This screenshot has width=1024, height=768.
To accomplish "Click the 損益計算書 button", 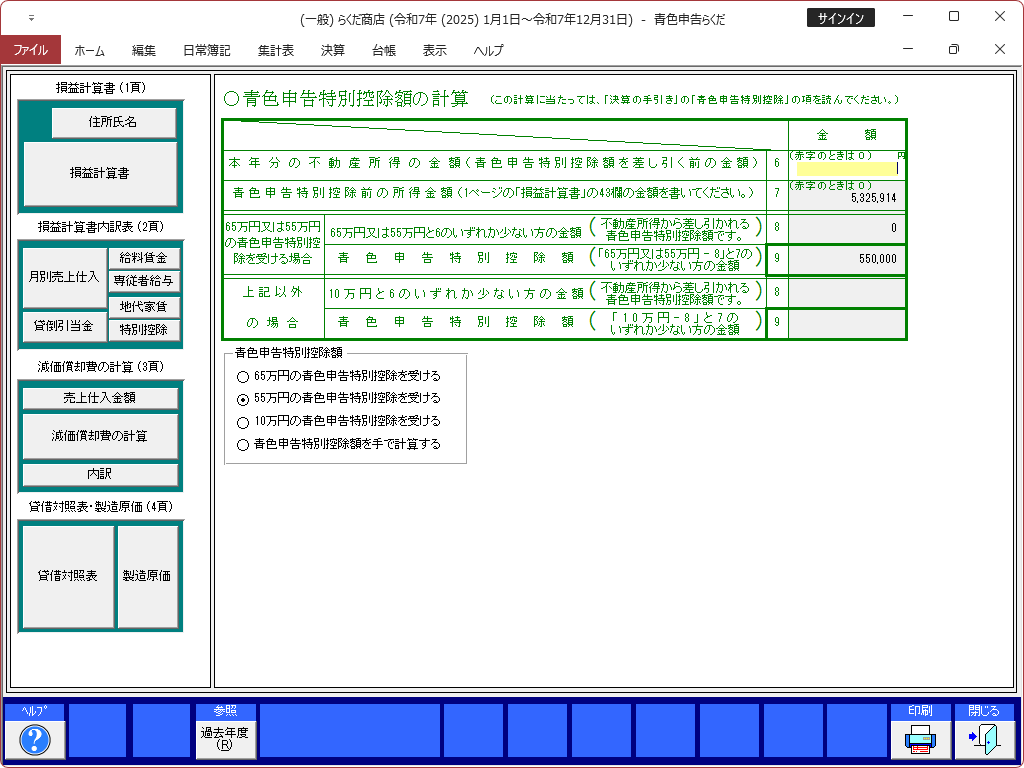I will tap(100, 173).
